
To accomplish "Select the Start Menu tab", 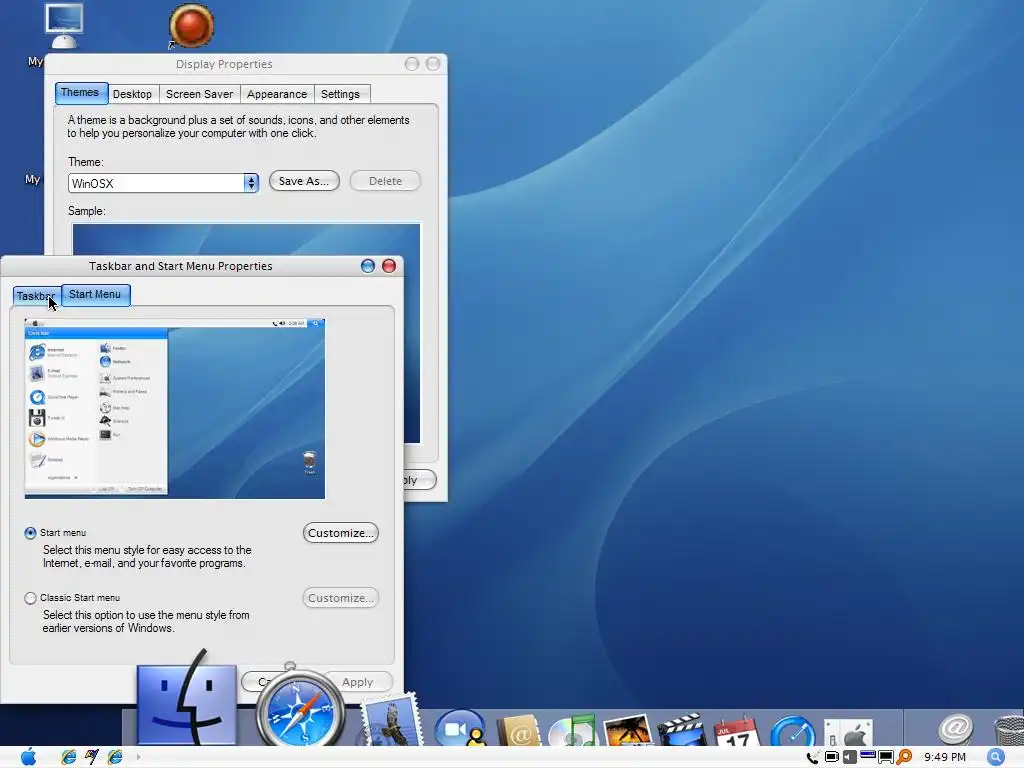I will pyautogui.click(x=95, y=295).
